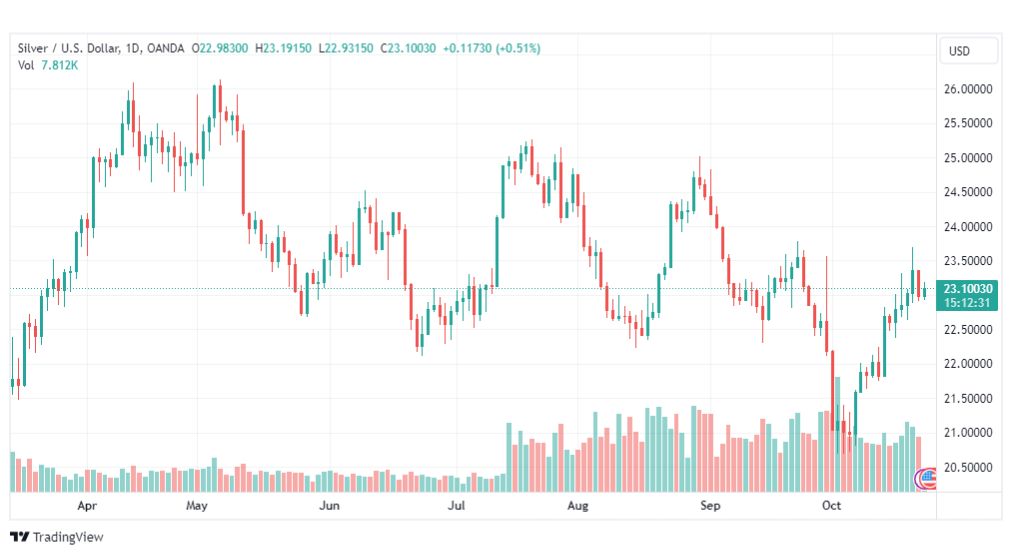Click the 26.00000 price scale label
The height and width of the screenshot is (555, 1012).
(968, 89)
